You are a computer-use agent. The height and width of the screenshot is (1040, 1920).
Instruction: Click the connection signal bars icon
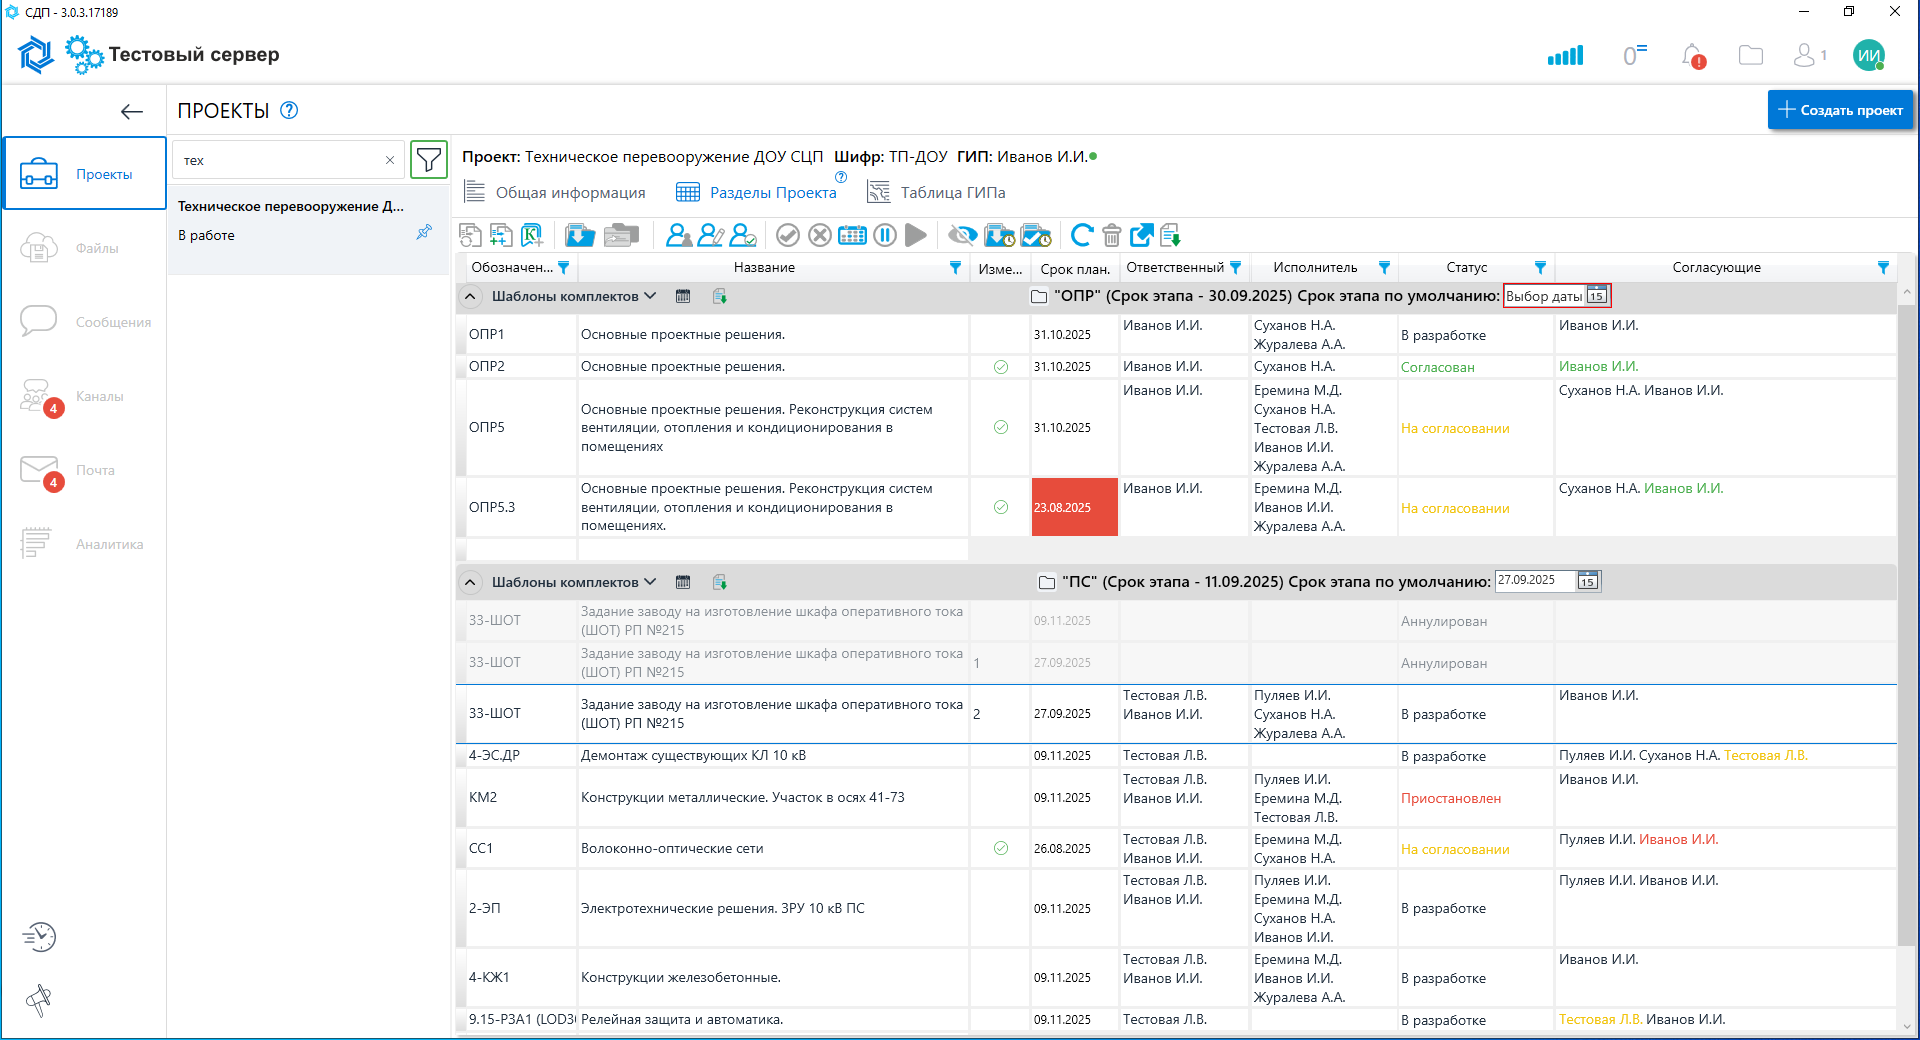pyautogui.click(x=1565, y=56)
